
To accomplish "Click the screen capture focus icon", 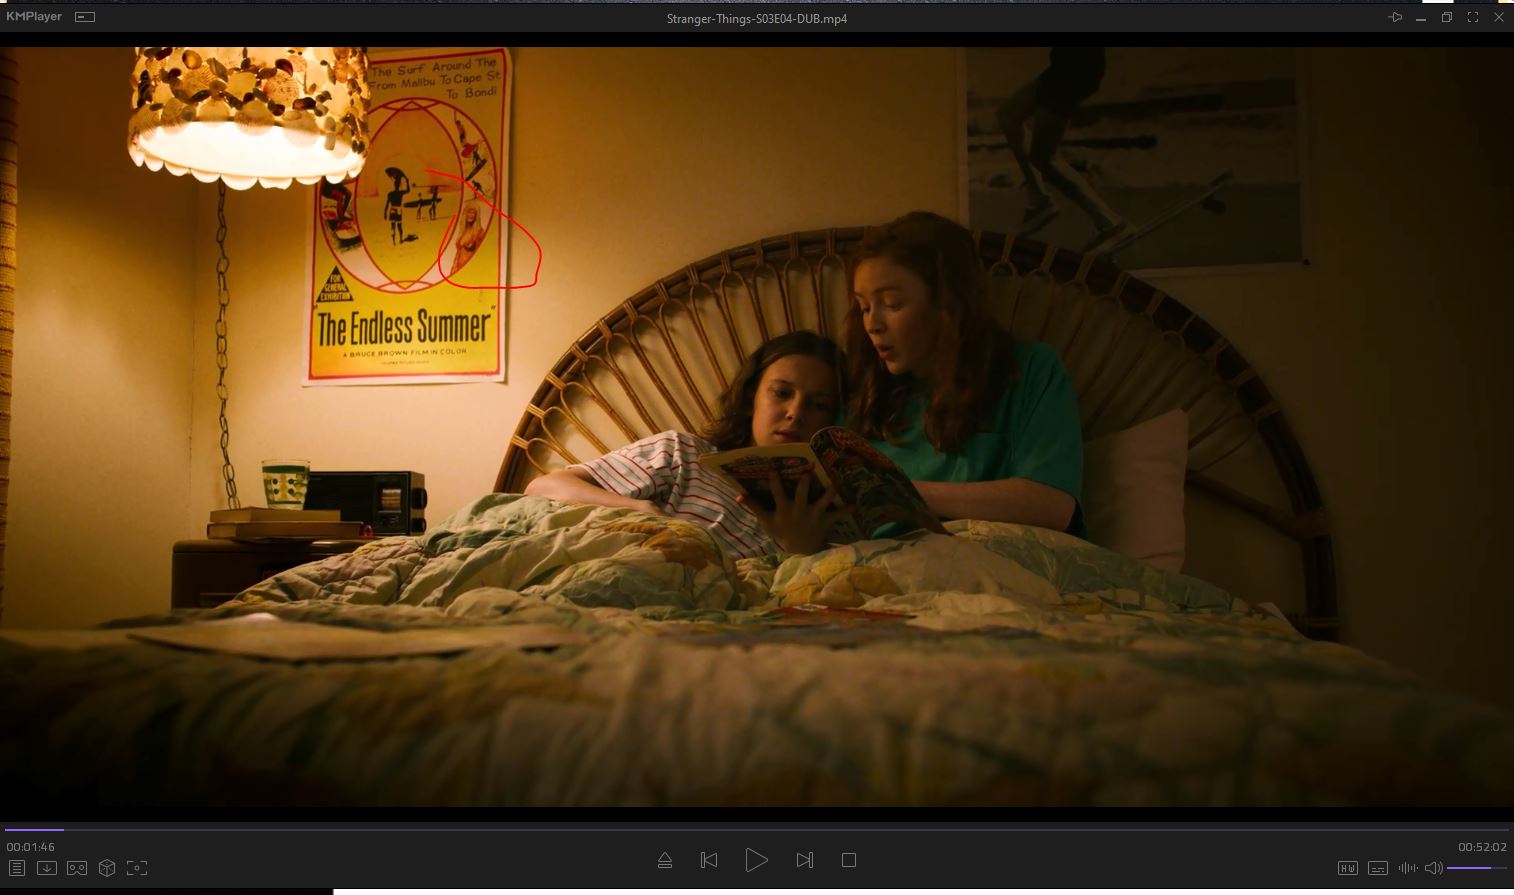I will click(137, 868).
